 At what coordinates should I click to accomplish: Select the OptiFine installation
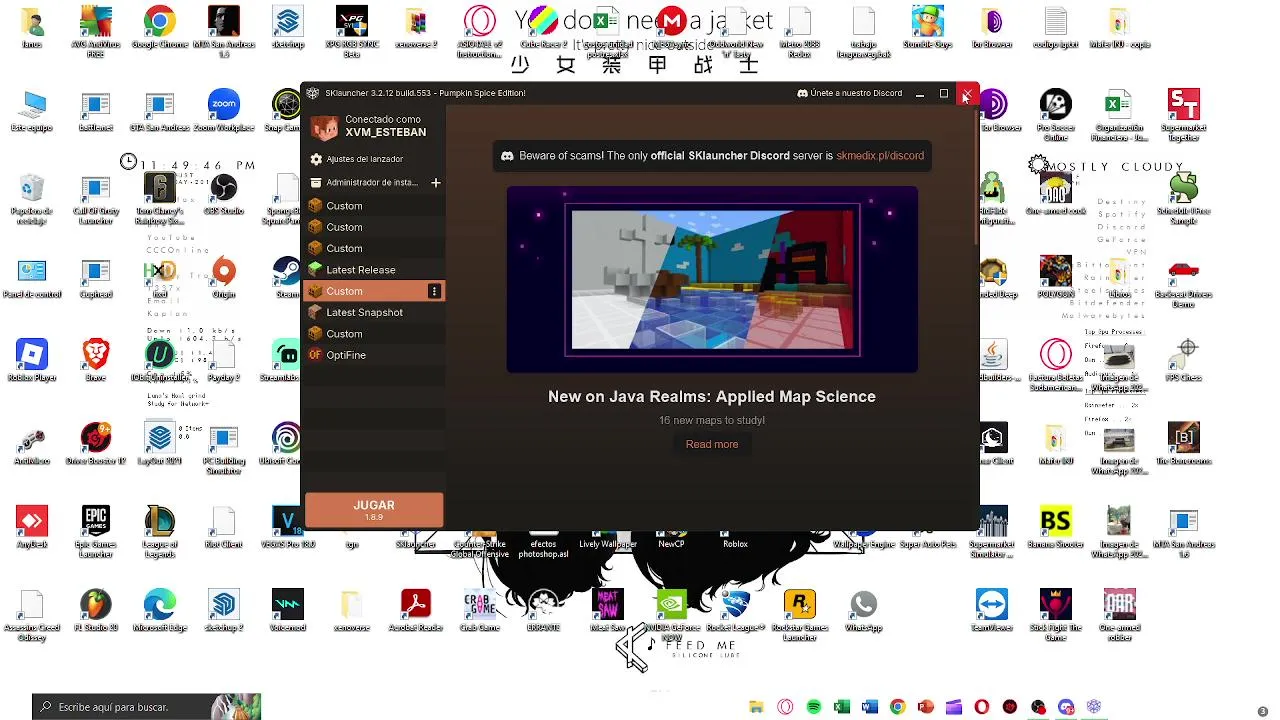[x=373, y=355]
